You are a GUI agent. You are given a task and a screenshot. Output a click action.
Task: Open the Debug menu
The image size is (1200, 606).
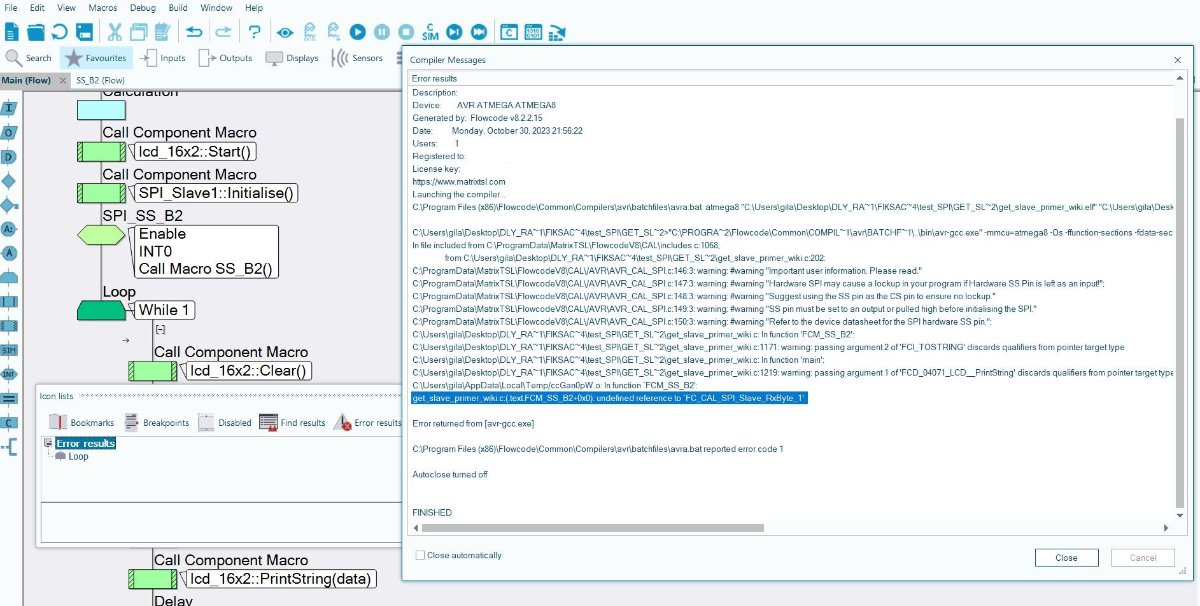(x=143, y=7)
